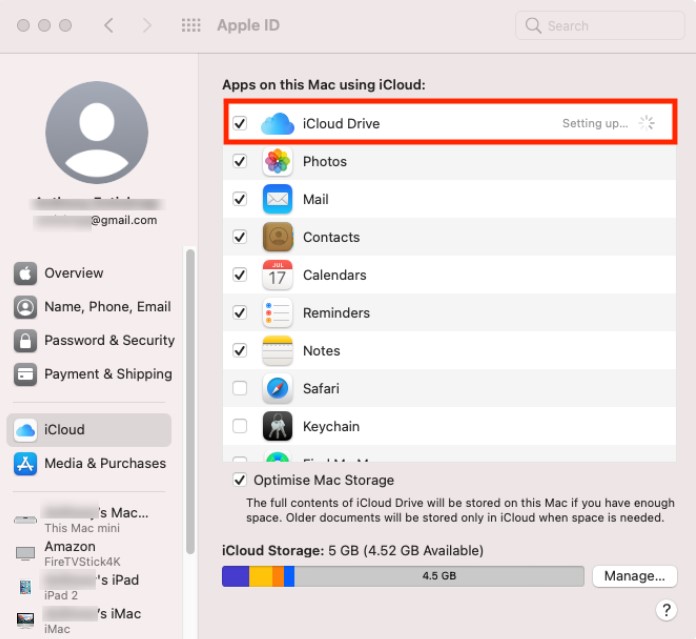Open the Overview section
Viewport: 696px width, 639px height.
click(89, 273)
